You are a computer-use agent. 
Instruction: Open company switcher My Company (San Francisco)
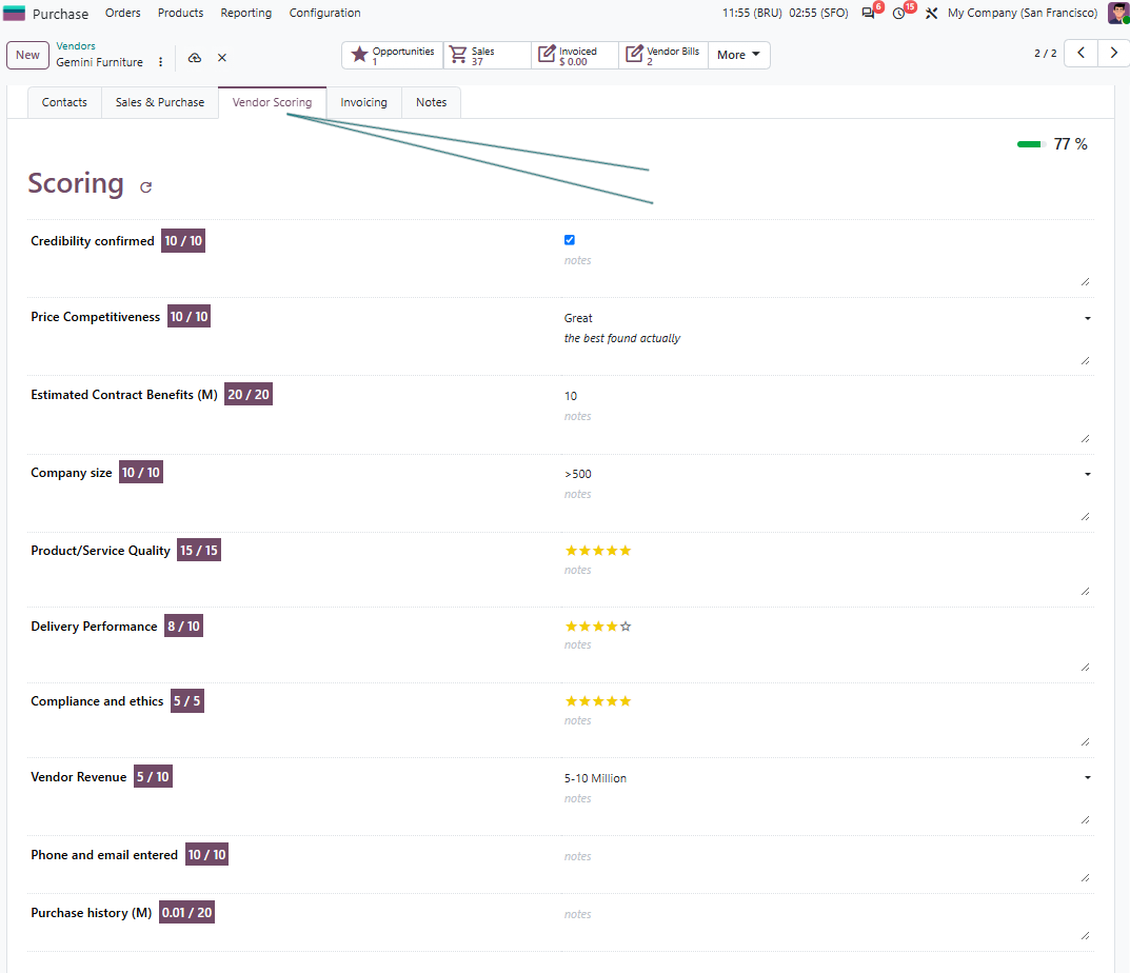[1022, 13]
